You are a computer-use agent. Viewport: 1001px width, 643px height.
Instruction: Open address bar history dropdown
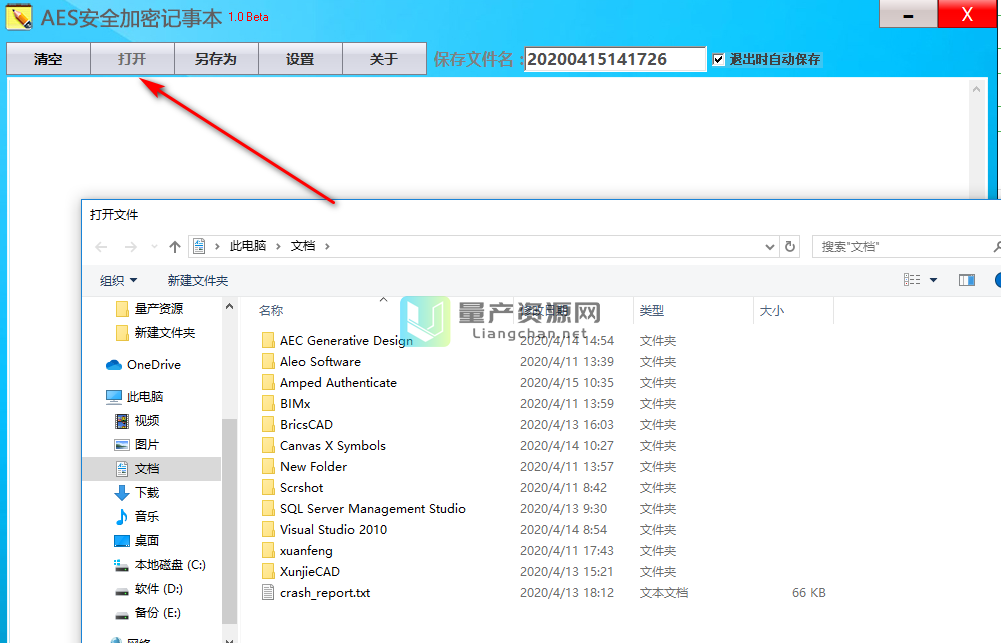[770, 246]
